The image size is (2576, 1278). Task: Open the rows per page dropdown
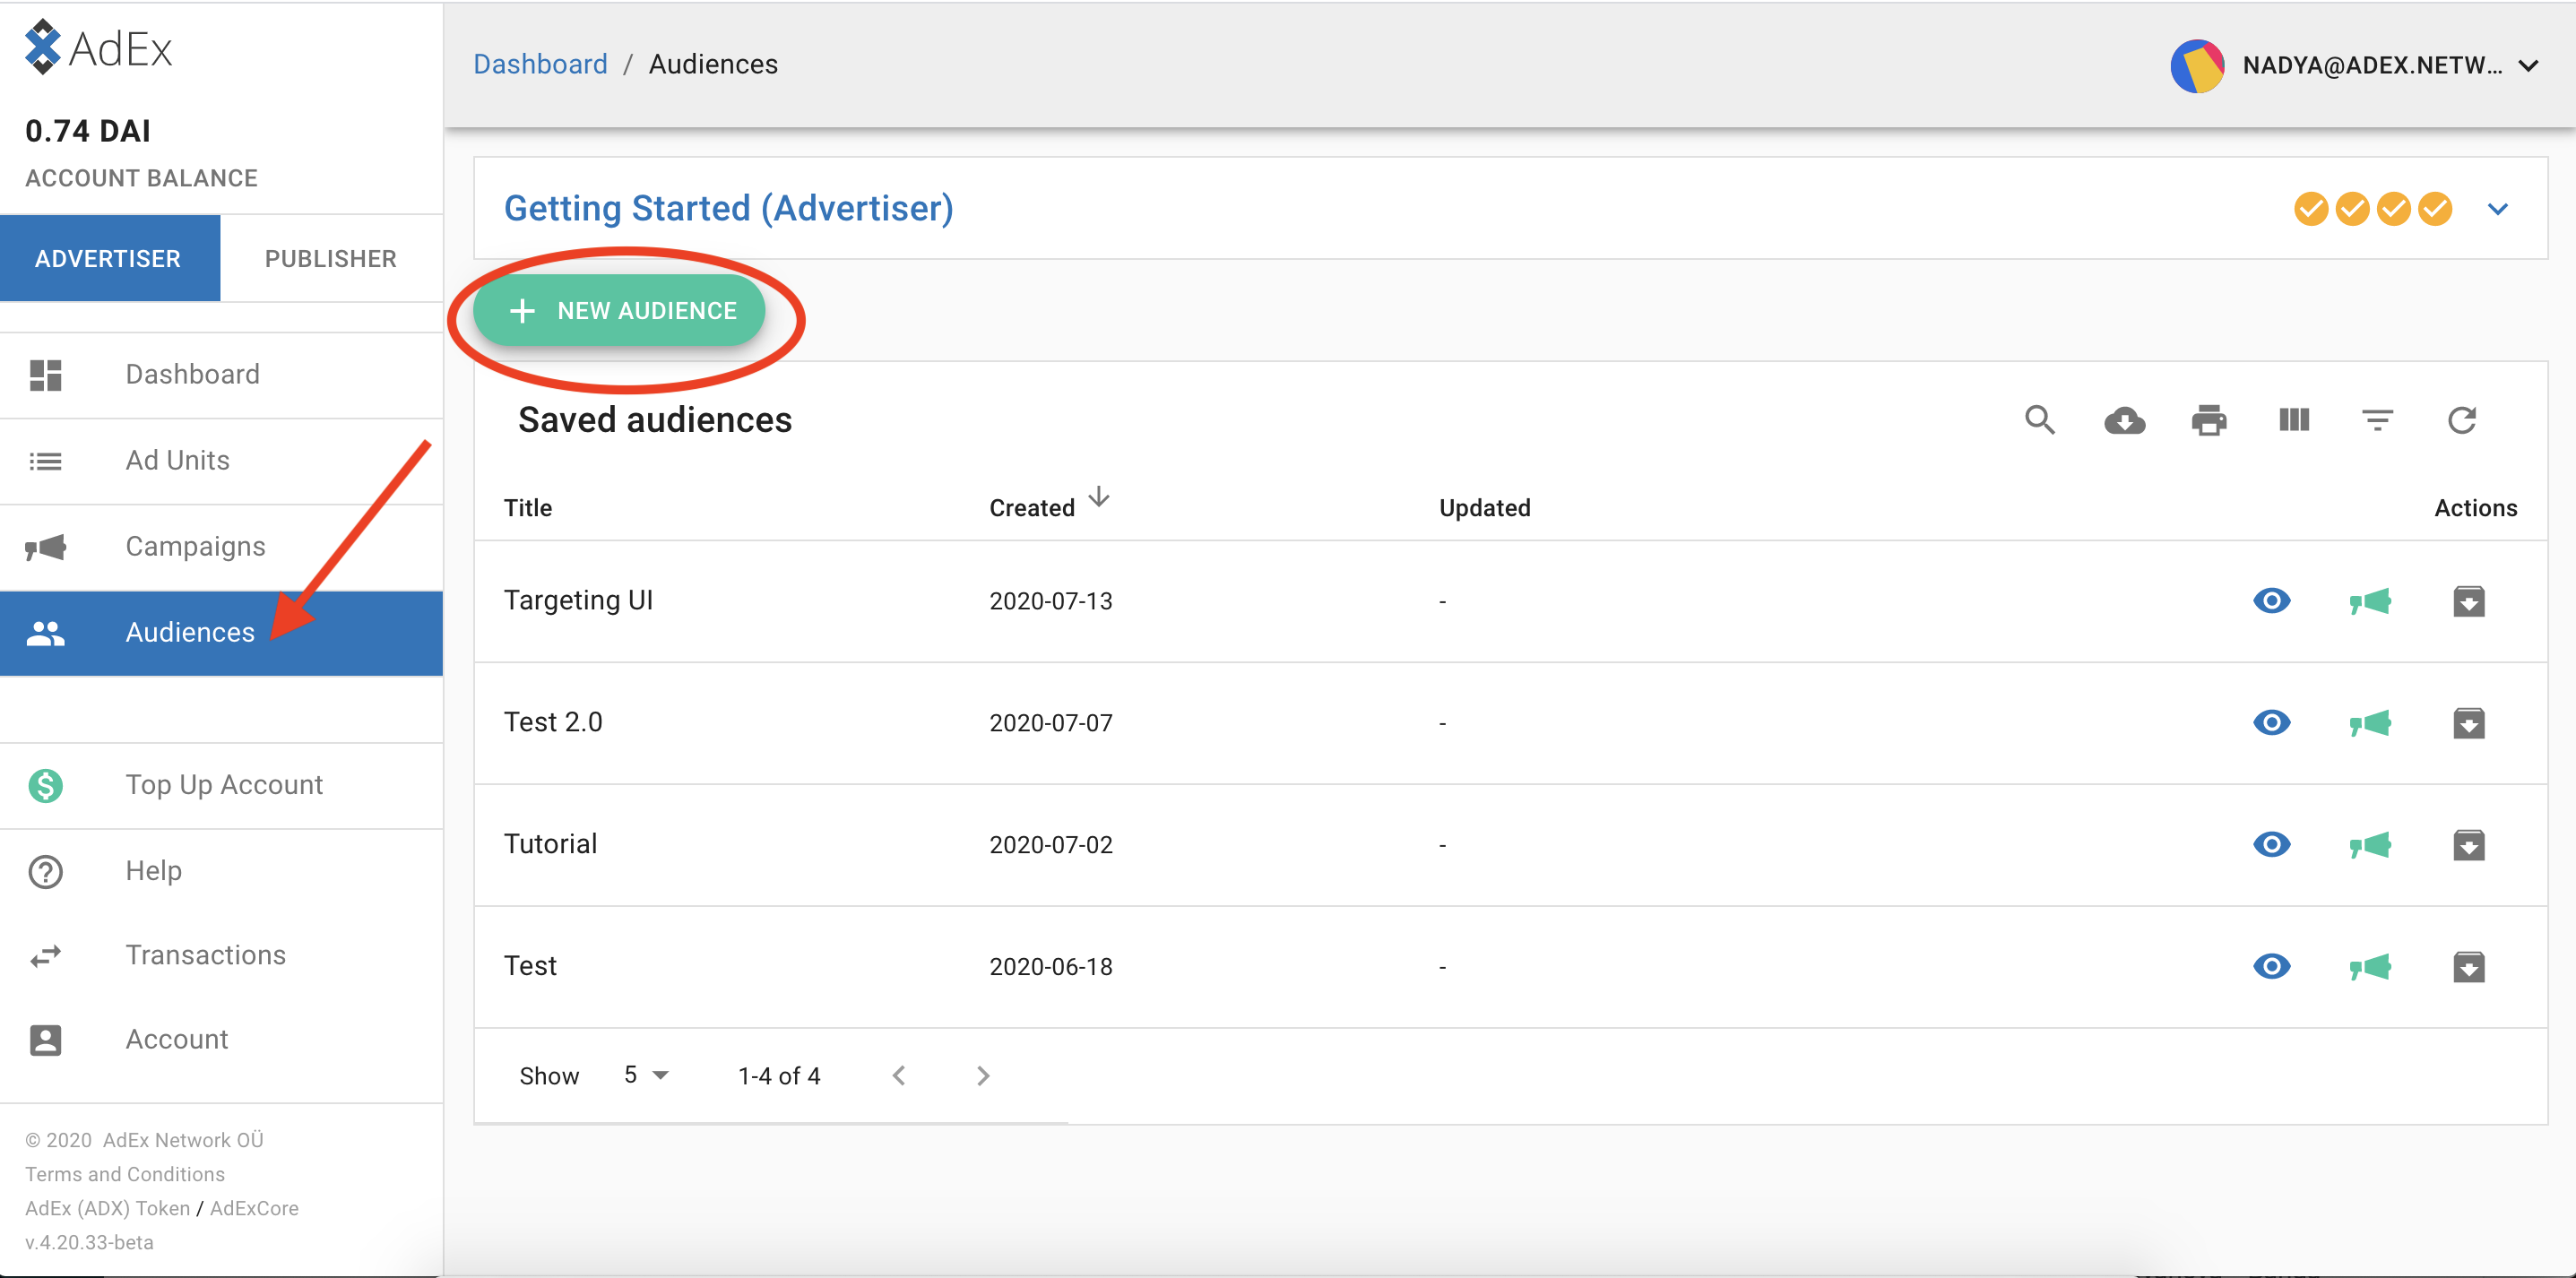coord(646,1075)
